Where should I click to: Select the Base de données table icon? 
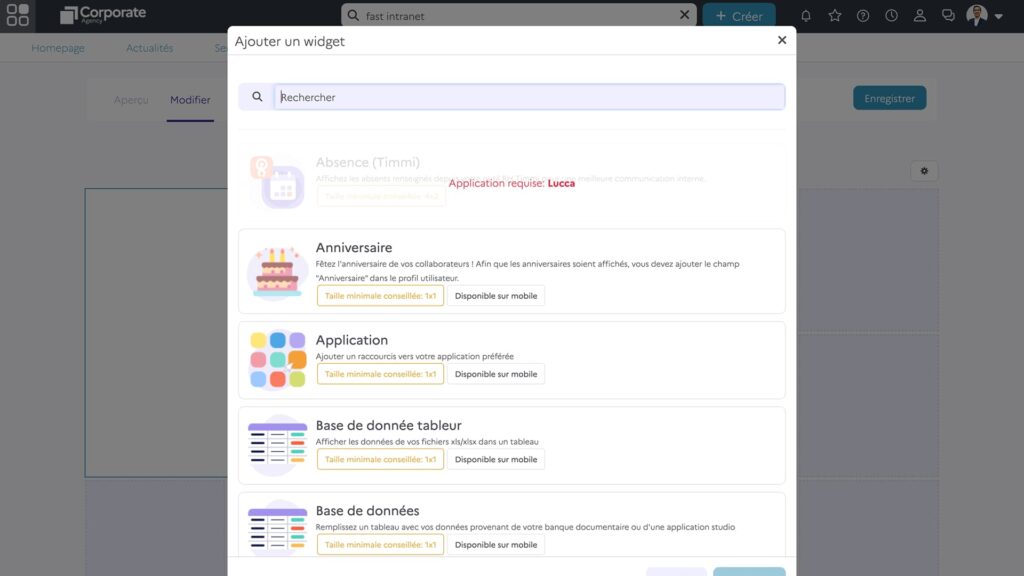[x=278, y=529]
